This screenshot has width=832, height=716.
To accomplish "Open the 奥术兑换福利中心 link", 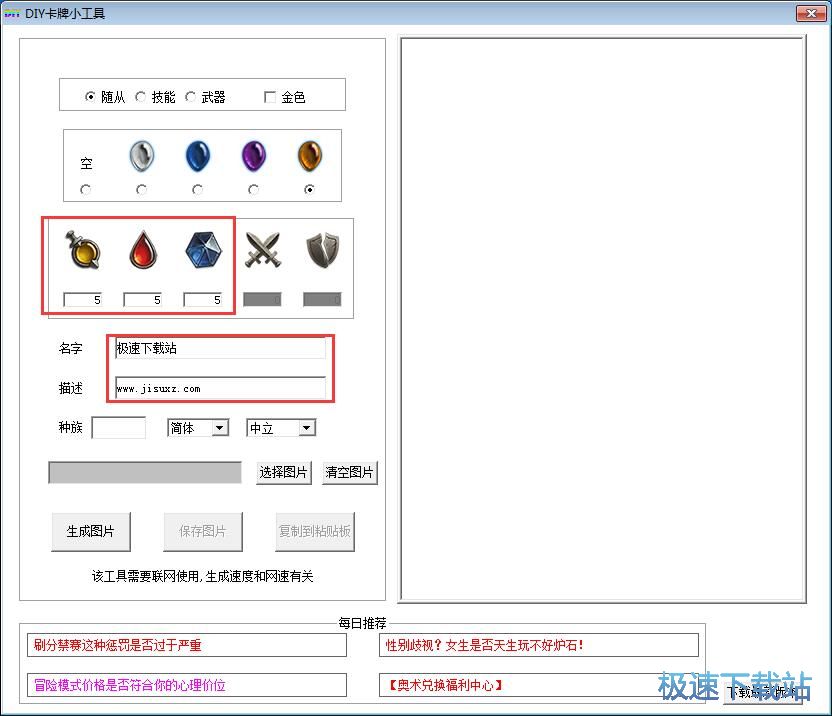I will pos(539,685).
